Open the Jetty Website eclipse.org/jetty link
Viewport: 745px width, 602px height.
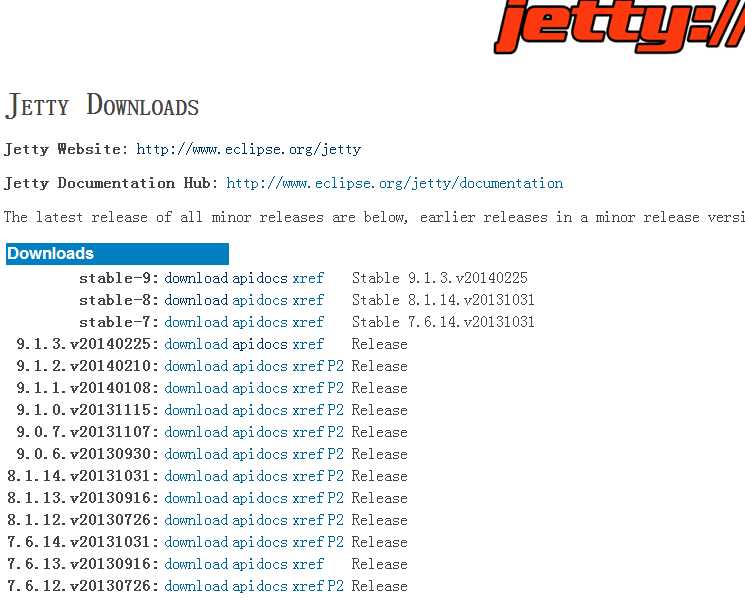pos(248,149)
